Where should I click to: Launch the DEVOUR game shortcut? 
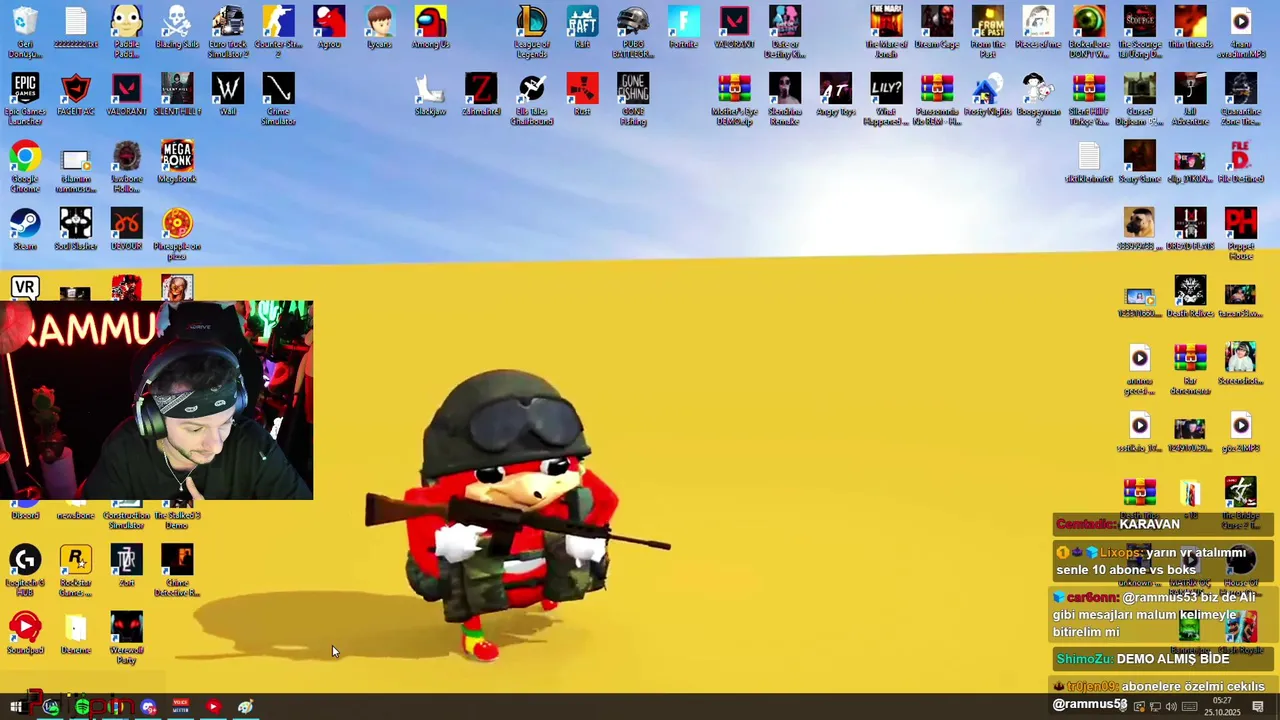click(126, 229)
